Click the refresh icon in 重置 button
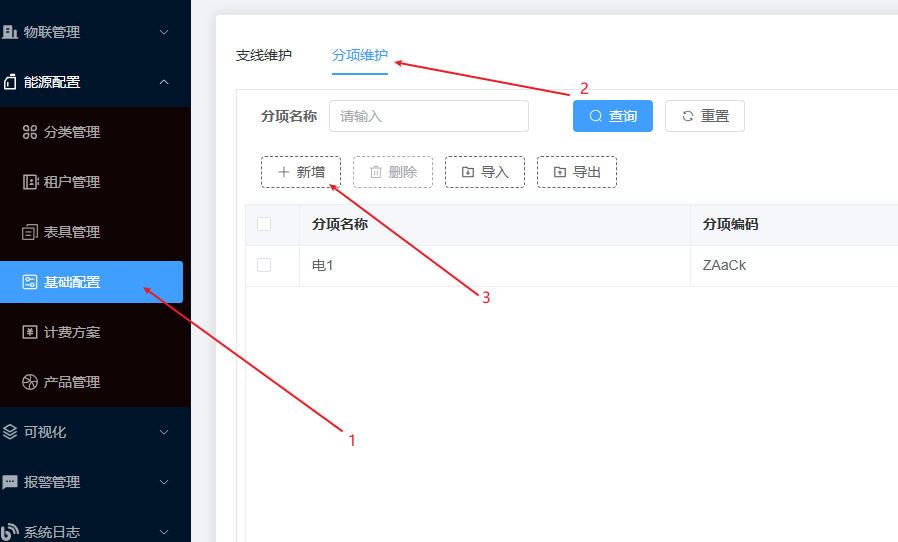Screen dimensions: 898x542 pyautogui.click(x=688, y=116)
